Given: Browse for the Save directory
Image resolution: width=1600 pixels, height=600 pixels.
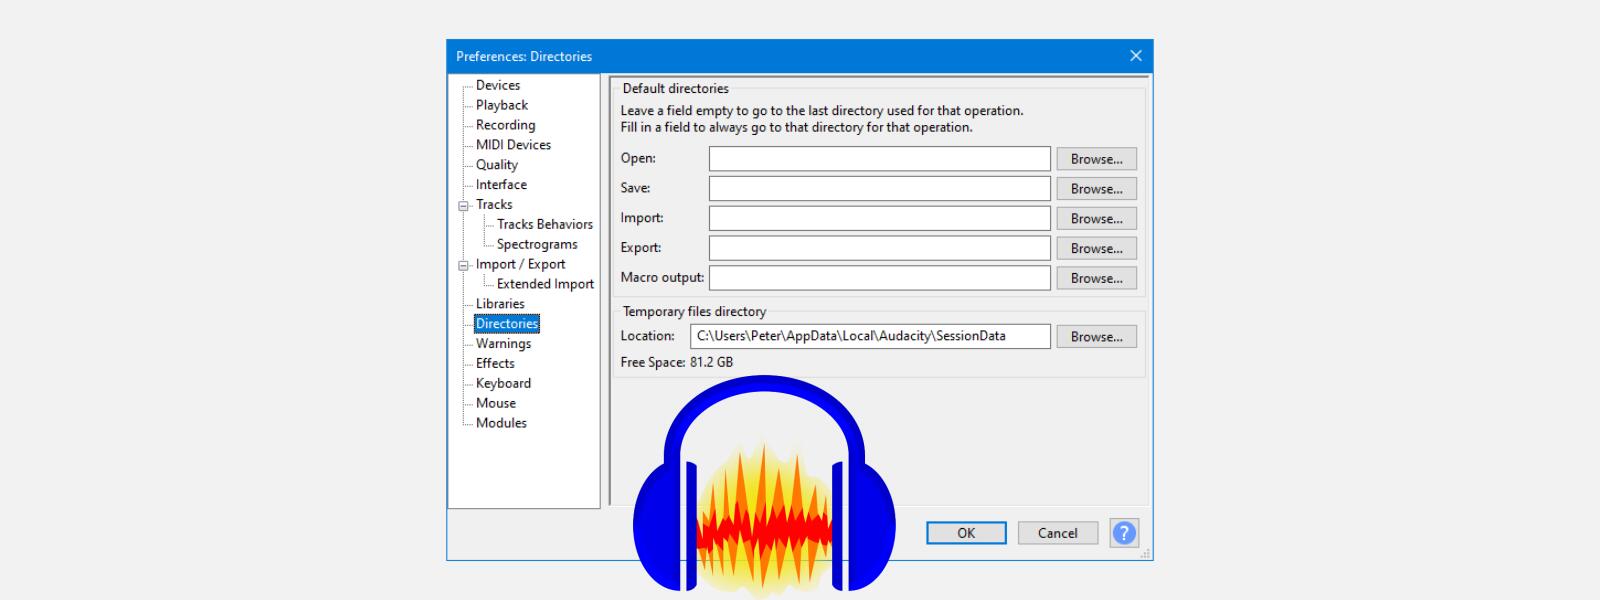Looking at the screenshot, I should [1097, 189].
